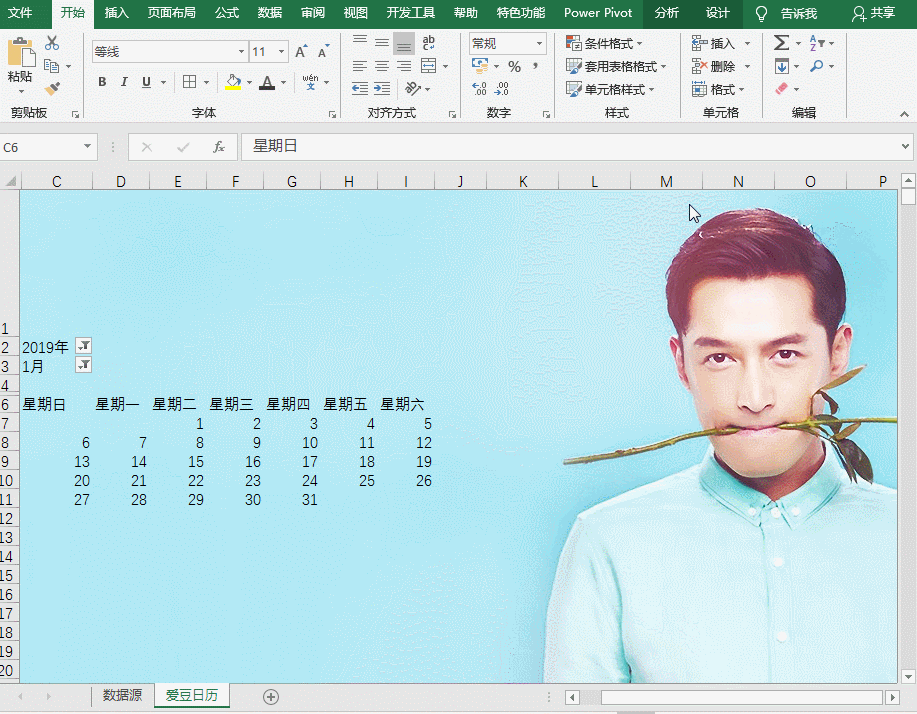Select the Format Painter brush
This screenshot has width=917, height=714.
point(52,89)
